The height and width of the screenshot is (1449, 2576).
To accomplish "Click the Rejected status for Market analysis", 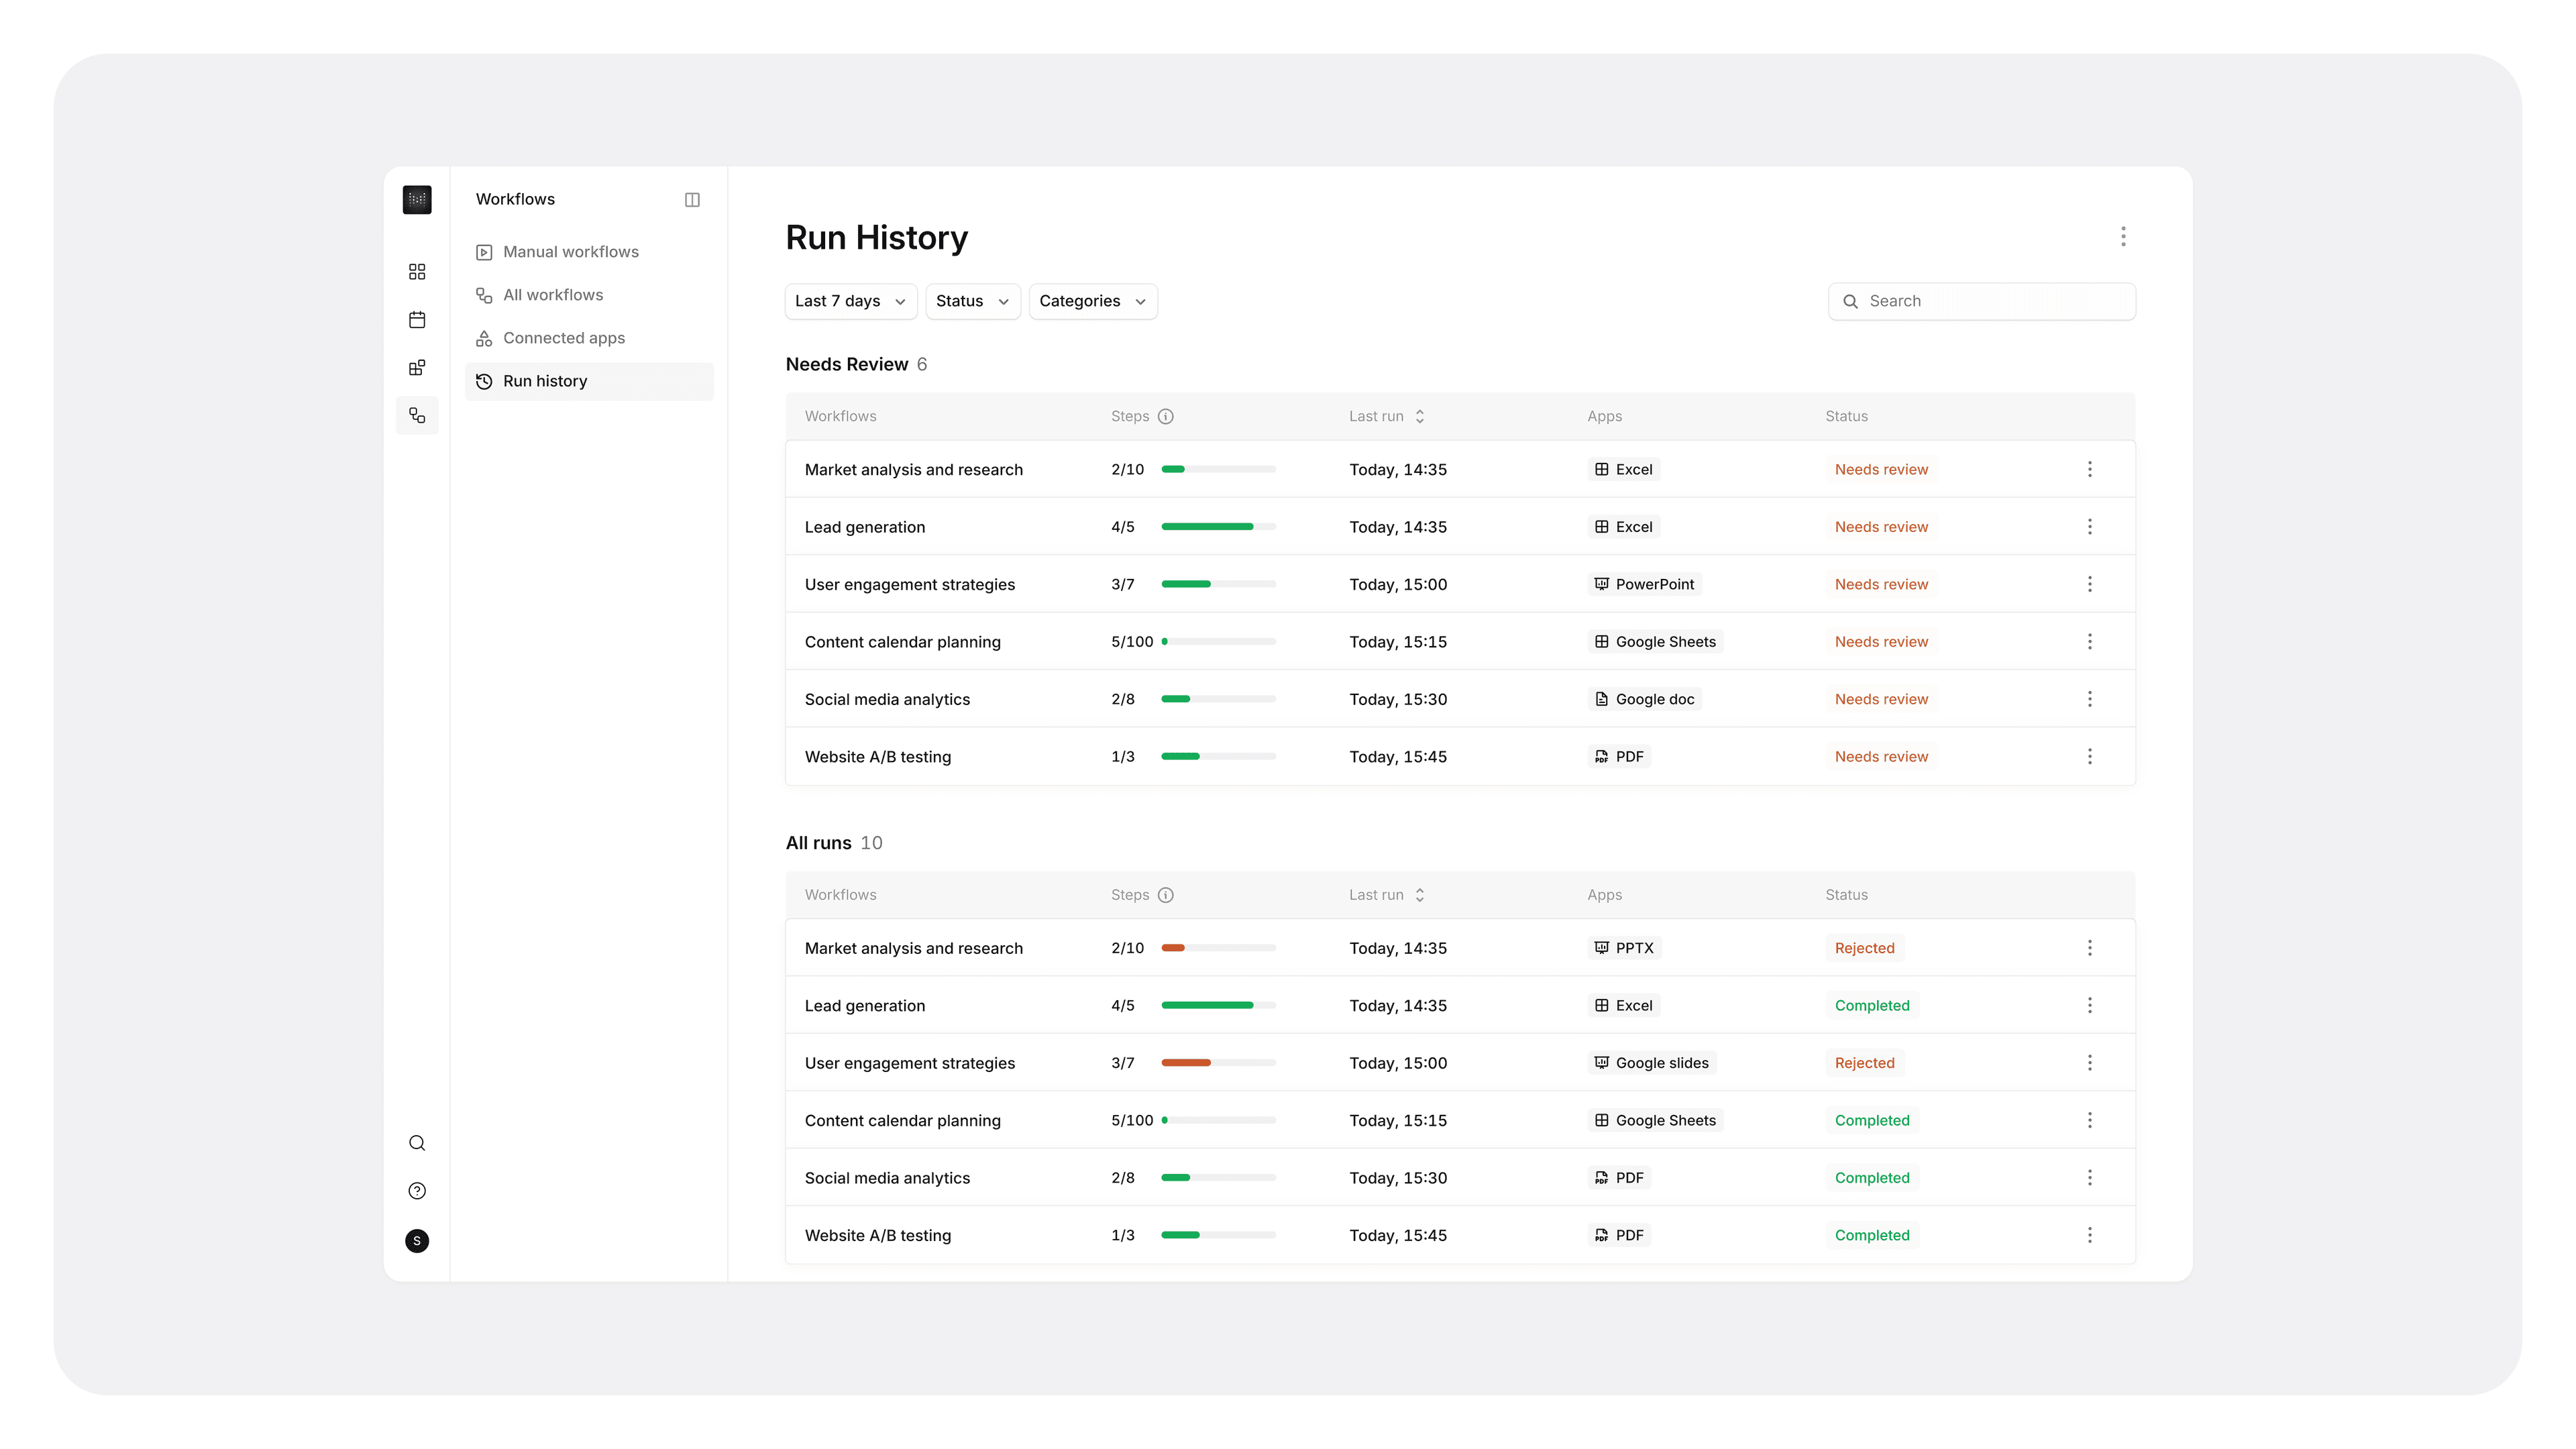I will tap(1864, 948).
